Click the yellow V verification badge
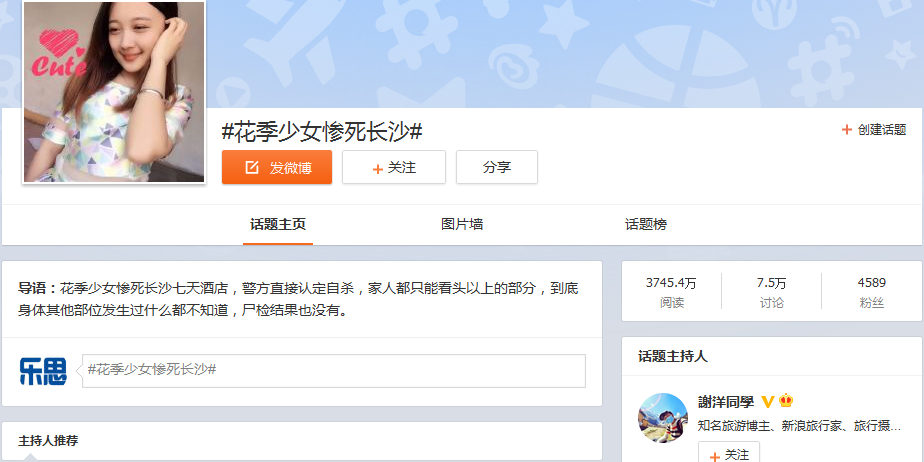This screenshot has width=924, height=462. click(x=768, y=402)
